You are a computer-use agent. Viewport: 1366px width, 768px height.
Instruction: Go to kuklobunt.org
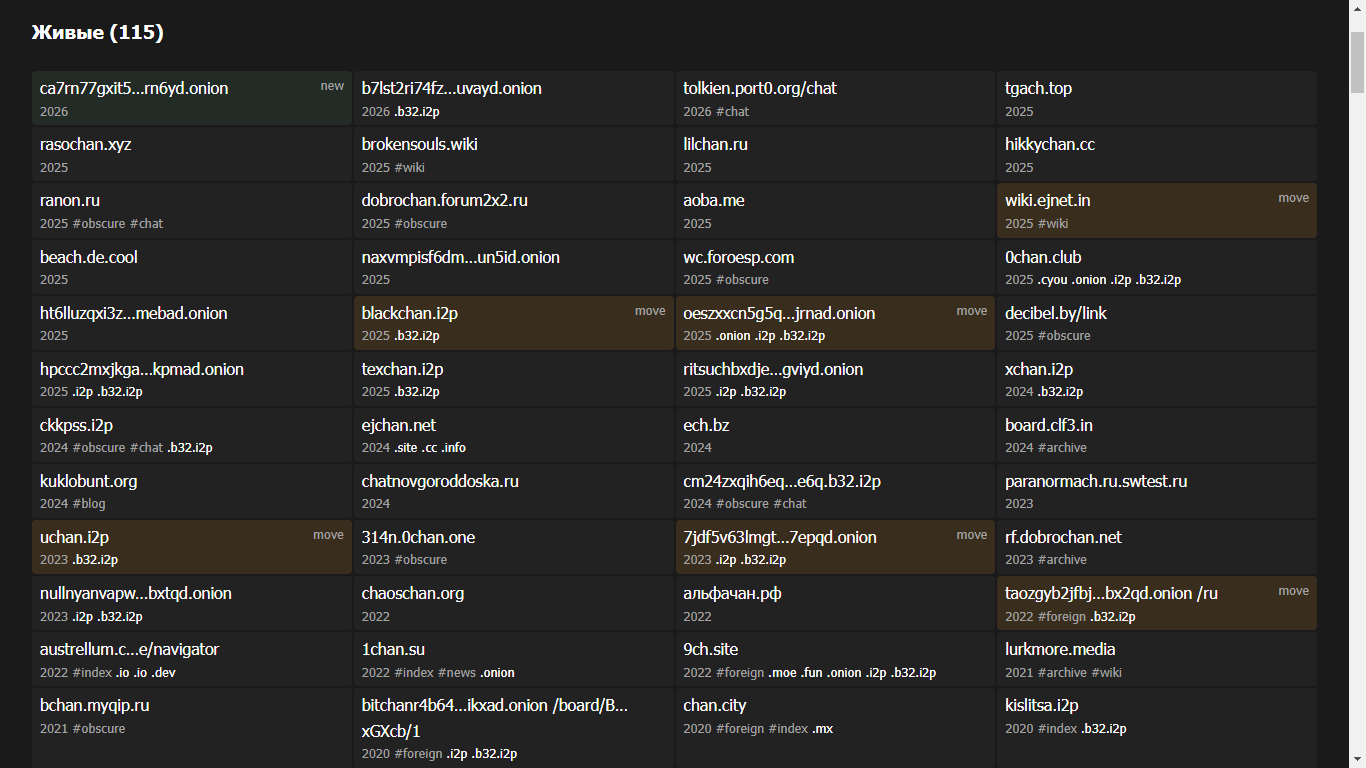tap(88, 481)
